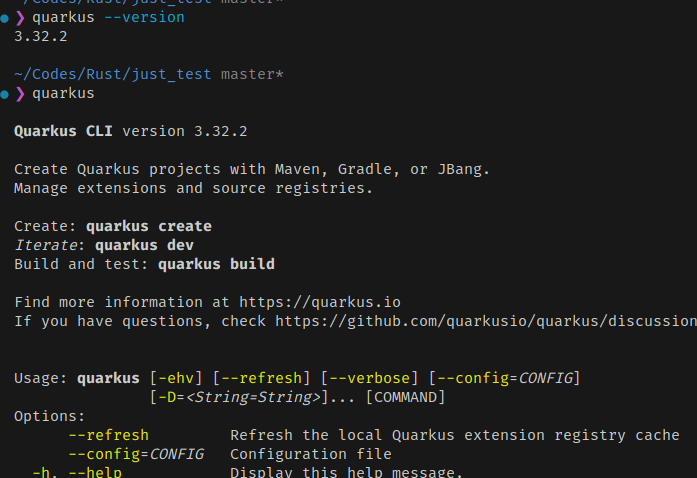The image size is (697, 478).
Task: Click the 'Find more information at' text
Action: (x=122, y=302)
